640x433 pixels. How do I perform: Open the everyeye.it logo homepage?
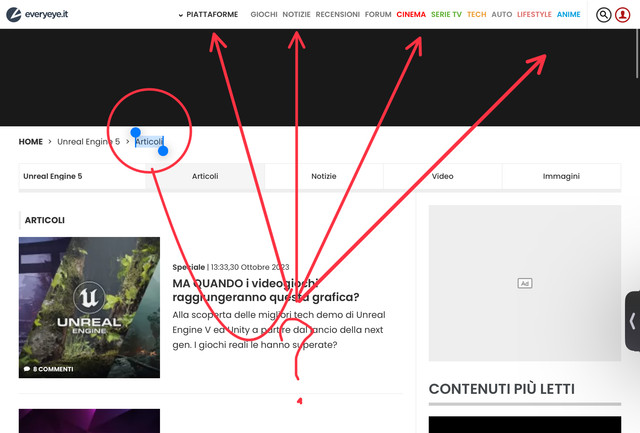37,14
